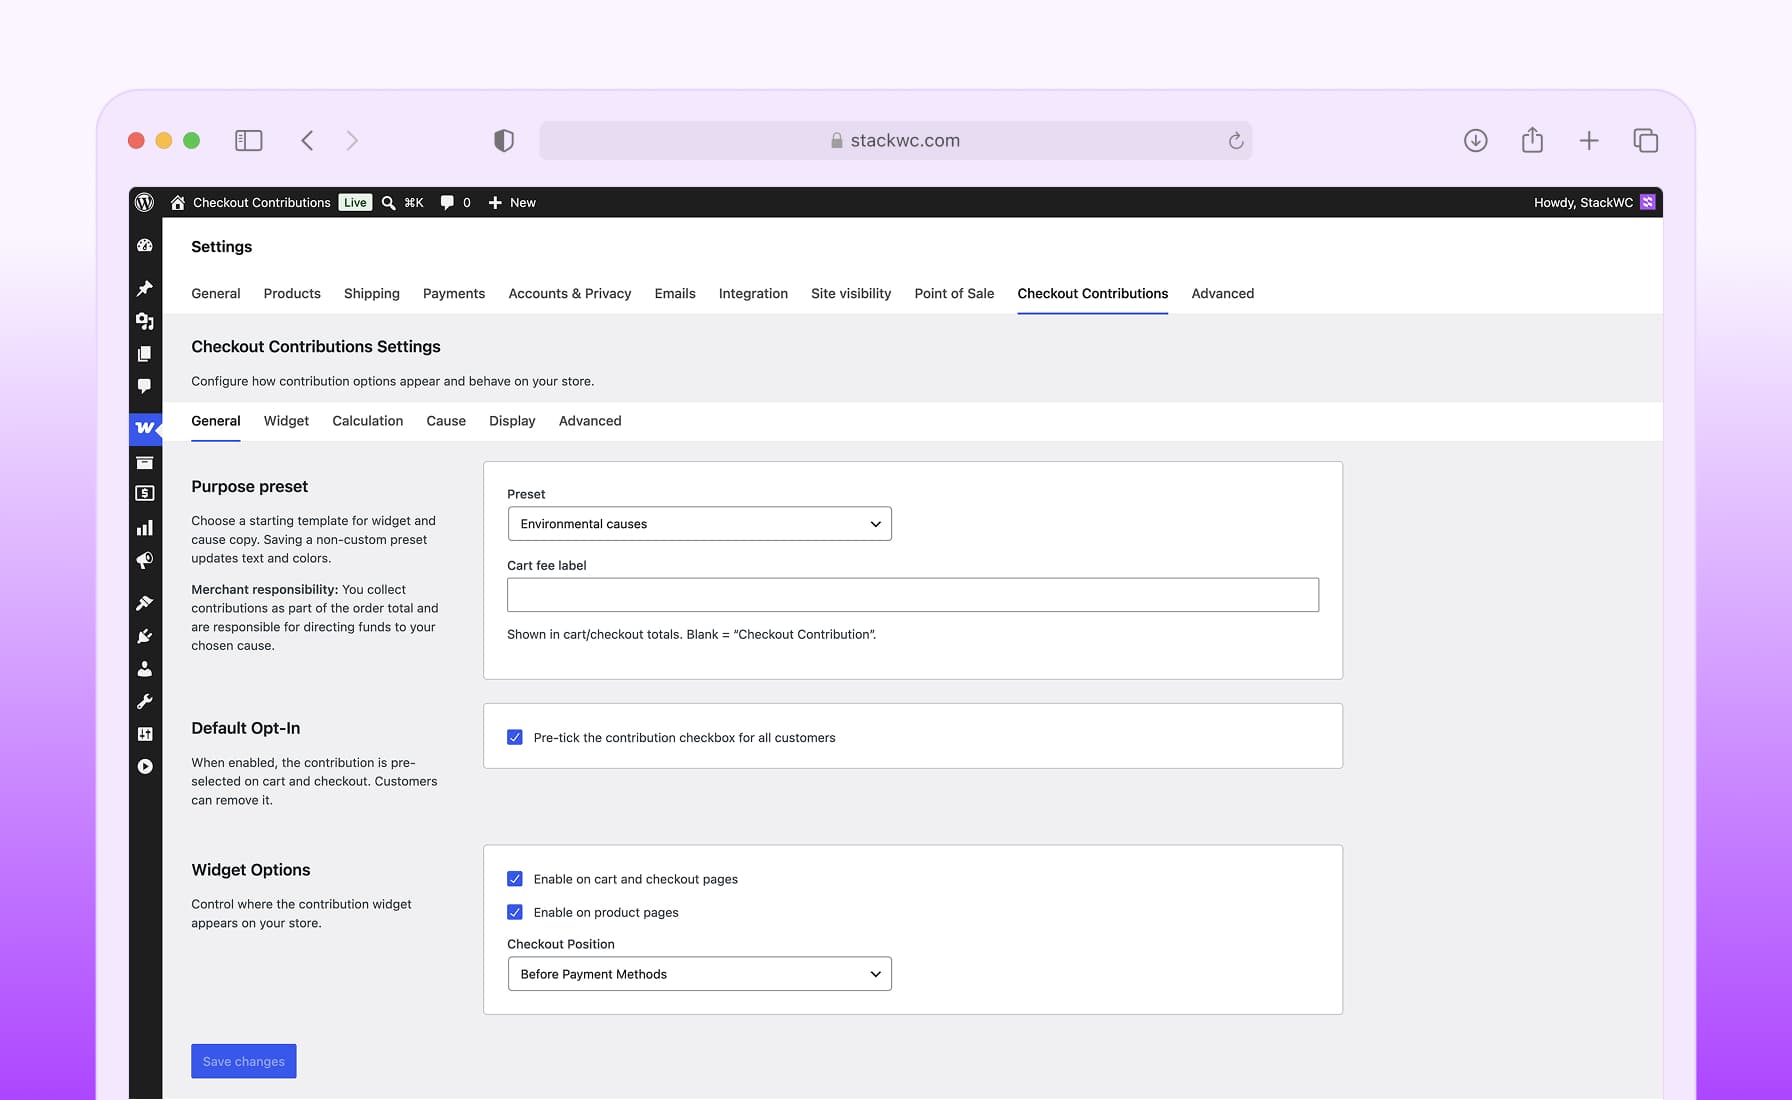This screenshot has height=1100, width=1792.
Task: Open Analytics bar chart icon in sidebar
Action: [x=145, y=527]
